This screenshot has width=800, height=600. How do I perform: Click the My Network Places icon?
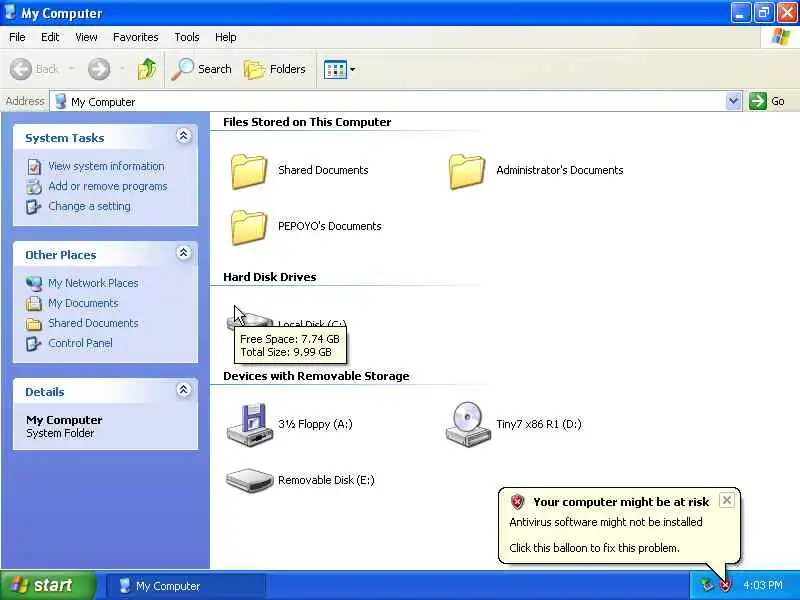click(34, 283)
